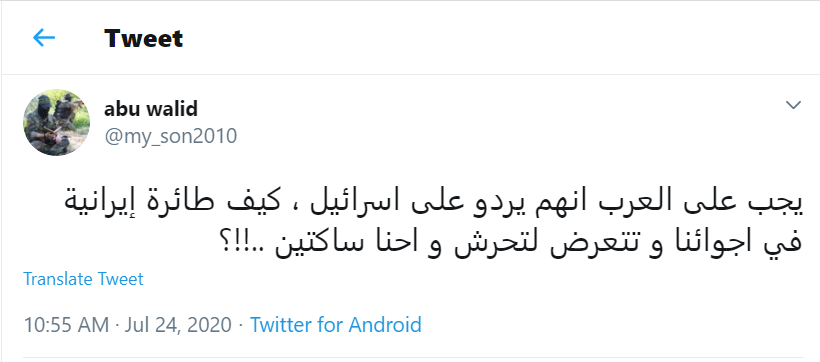Open abu walid's round profile picture
820x362 pixels.
click(x=56, y=122)
